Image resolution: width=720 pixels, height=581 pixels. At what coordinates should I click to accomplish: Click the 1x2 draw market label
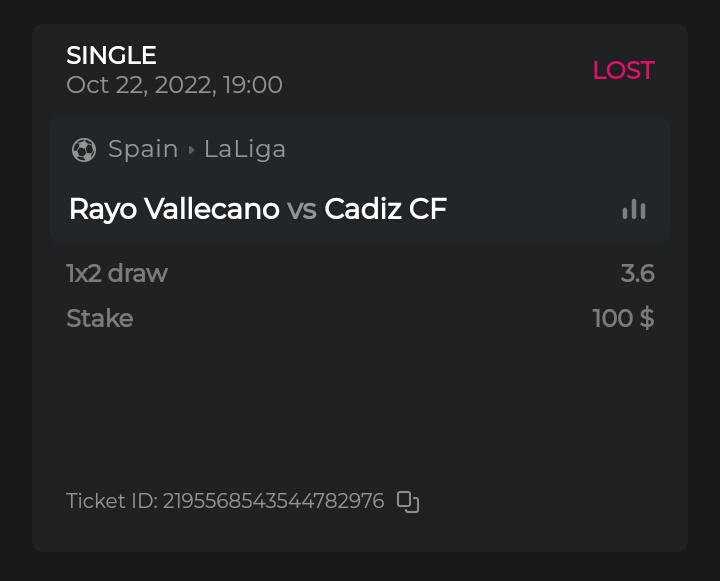117,273
